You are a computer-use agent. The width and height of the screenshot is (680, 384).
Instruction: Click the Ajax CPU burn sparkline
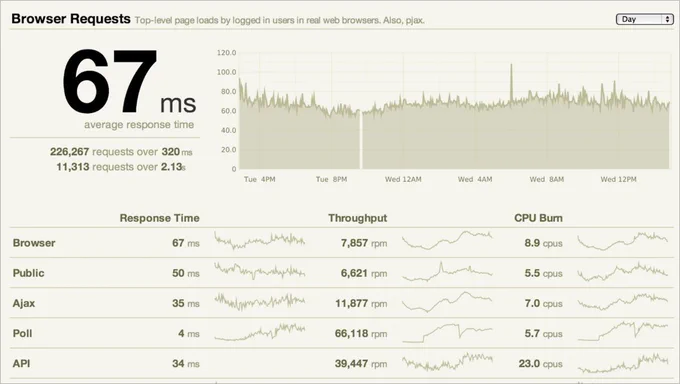(622, 302)
